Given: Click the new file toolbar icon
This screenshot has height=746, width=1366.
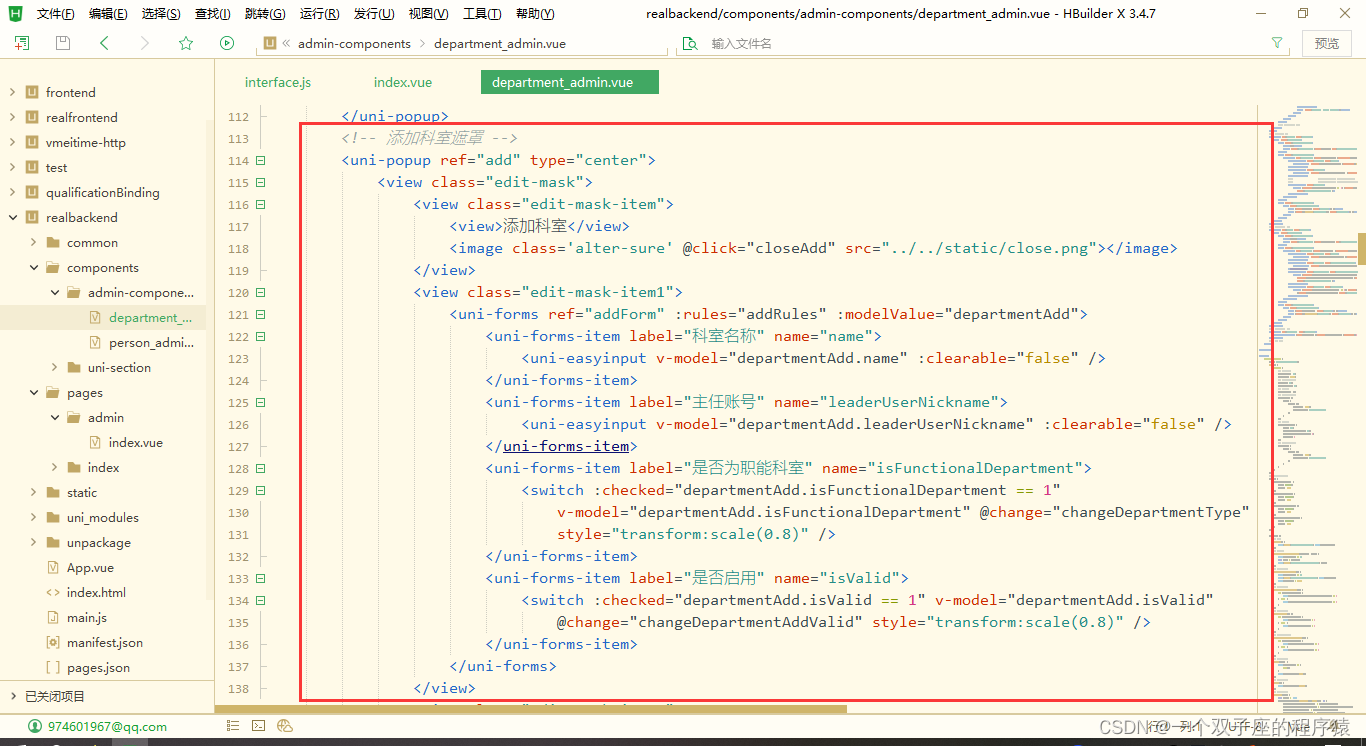Looking at the screenshot, I should point(22,43).
